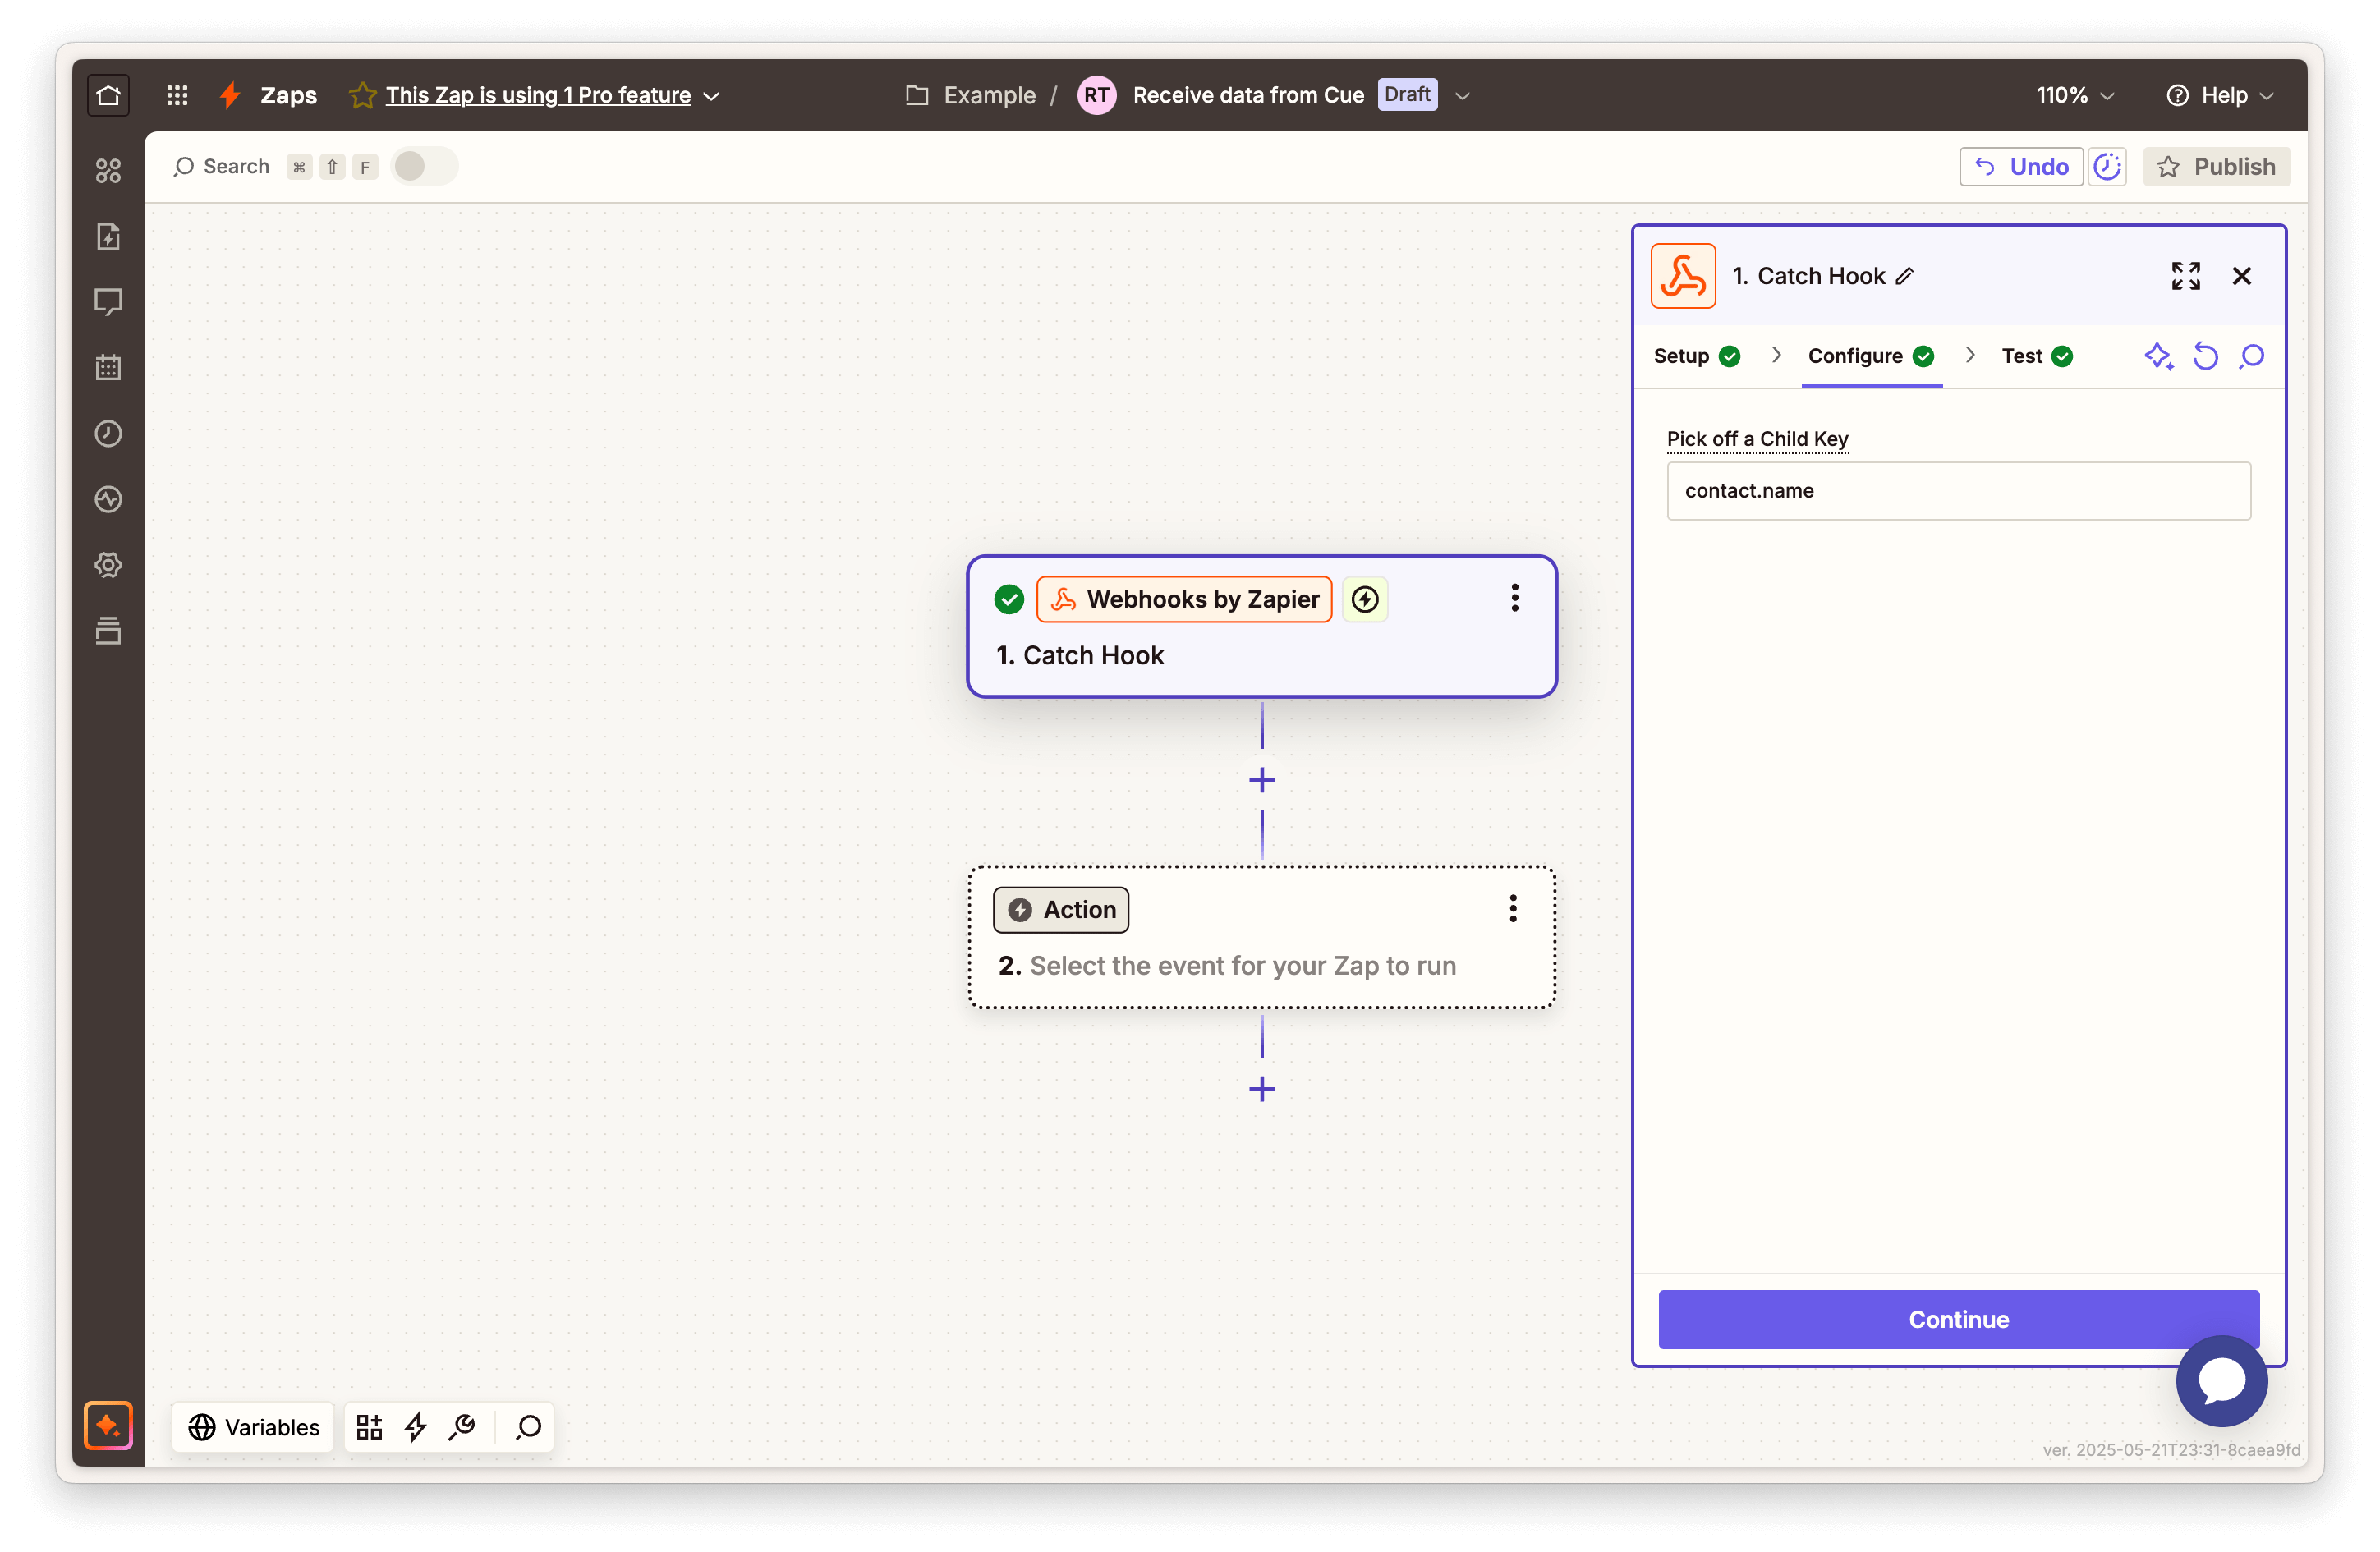Click the Continue button
The height and width of the screenshot is (1552, 2380).
tap(1958, 1319)
